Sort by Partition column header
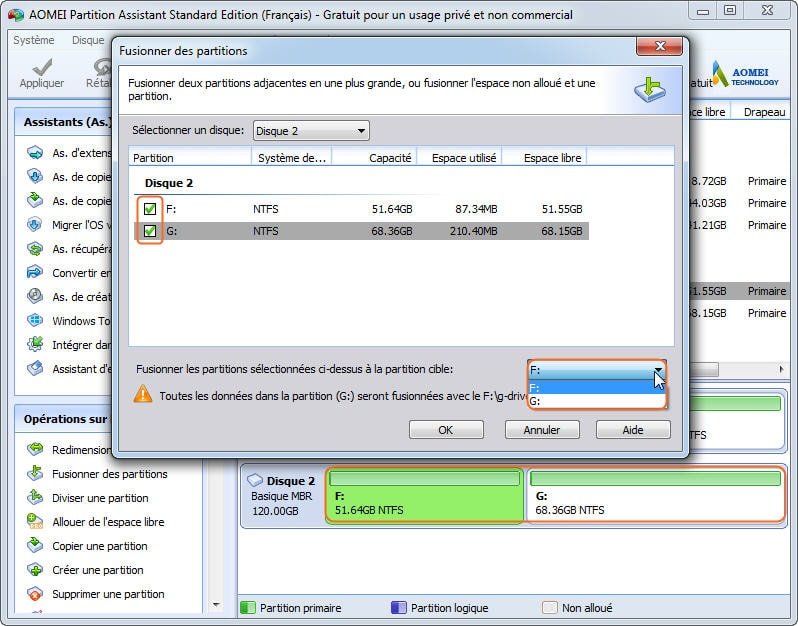 [x=190, y=158]
